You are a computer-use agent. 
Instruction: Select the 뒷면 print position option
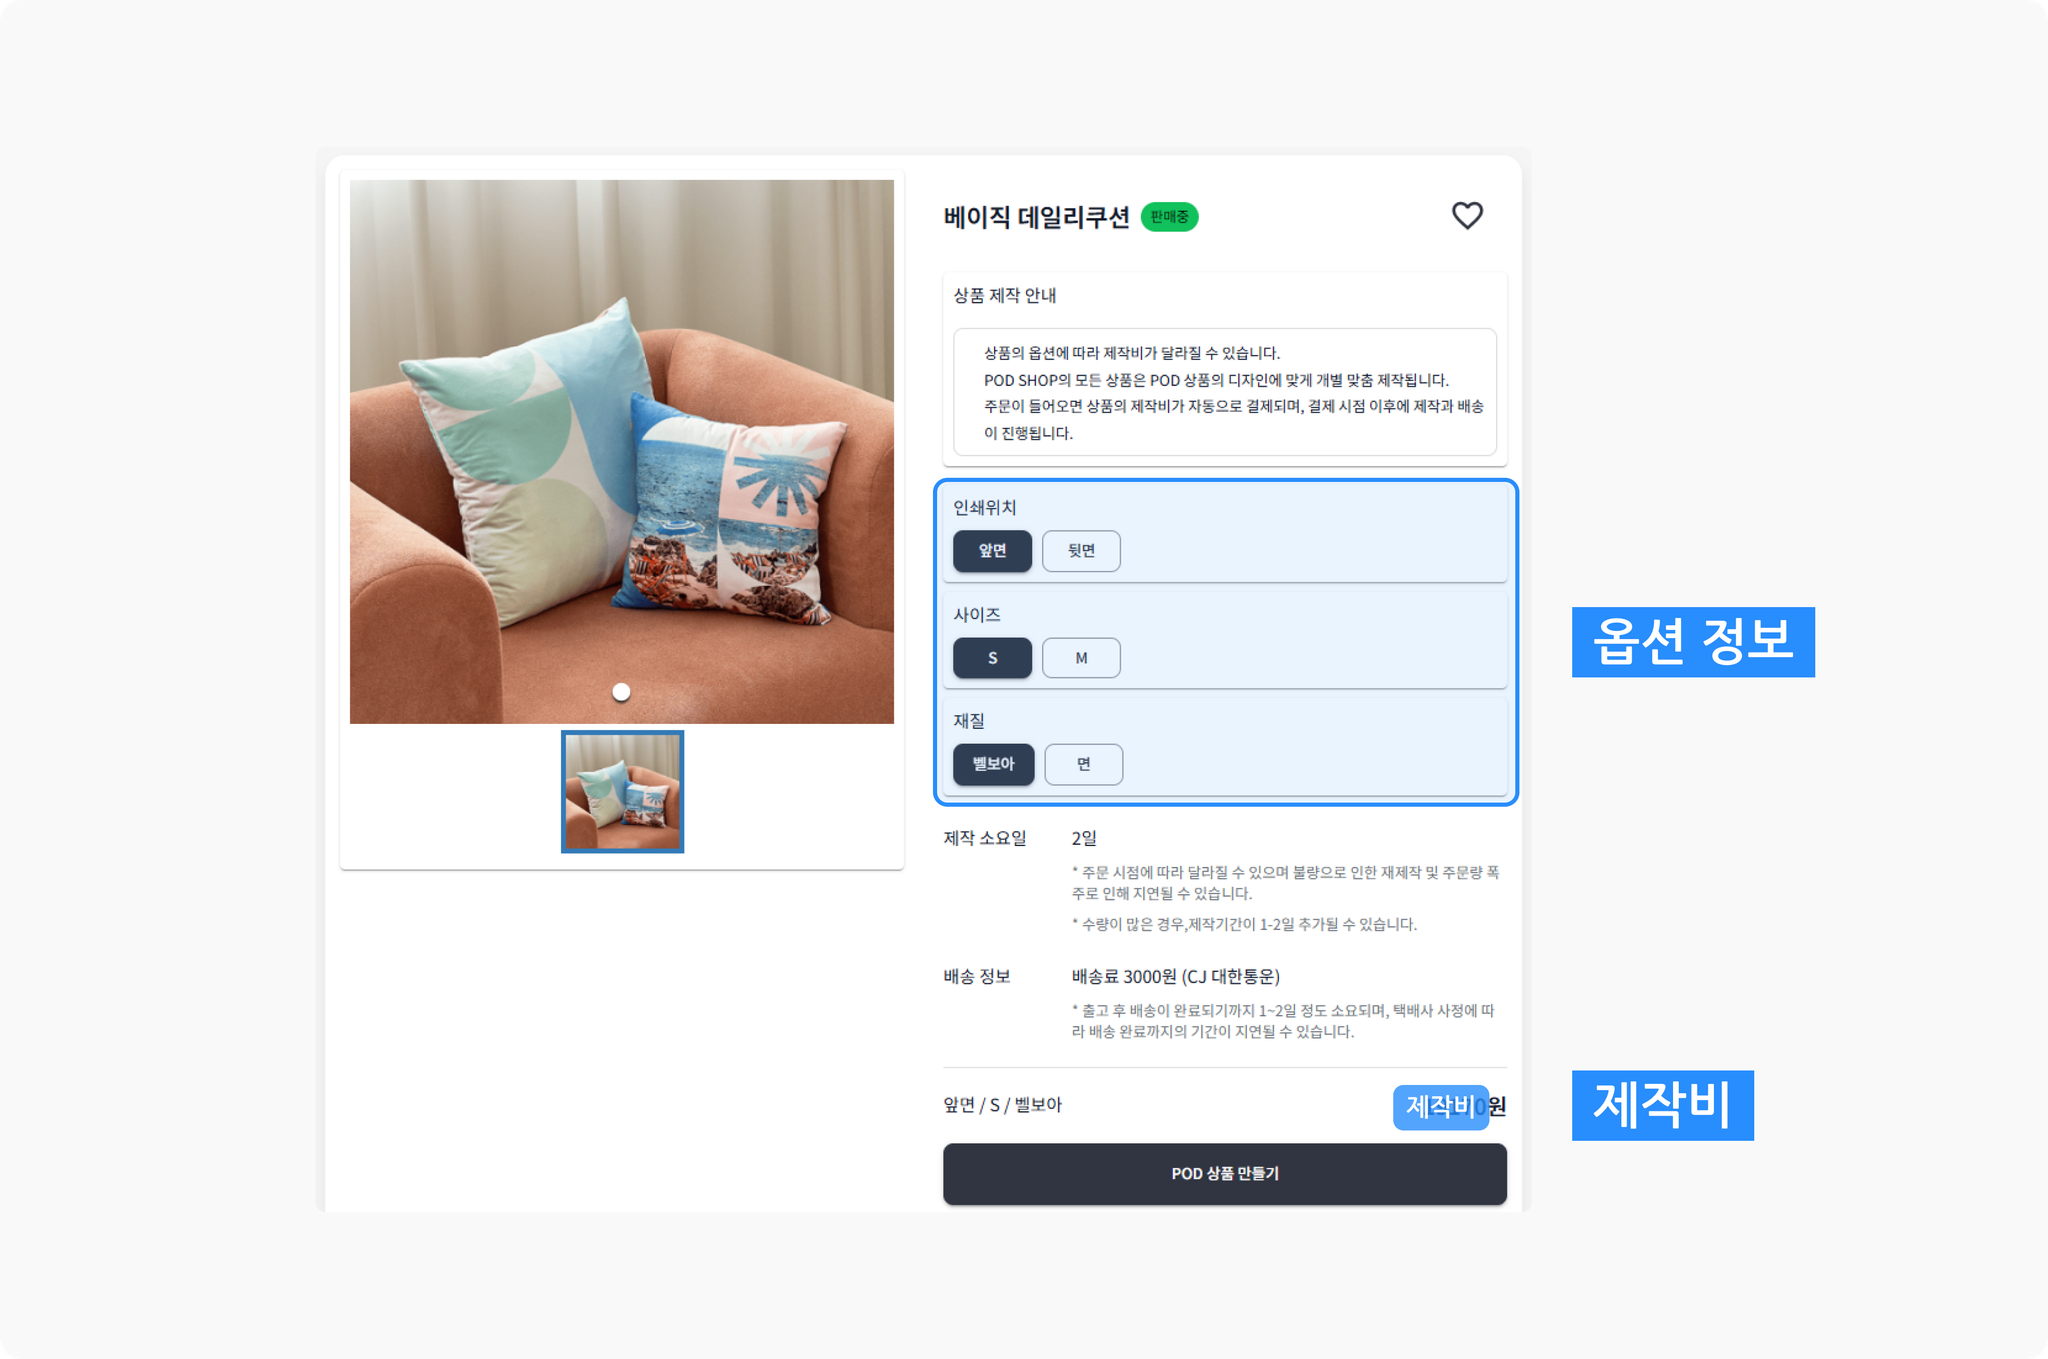point(1081,551)
